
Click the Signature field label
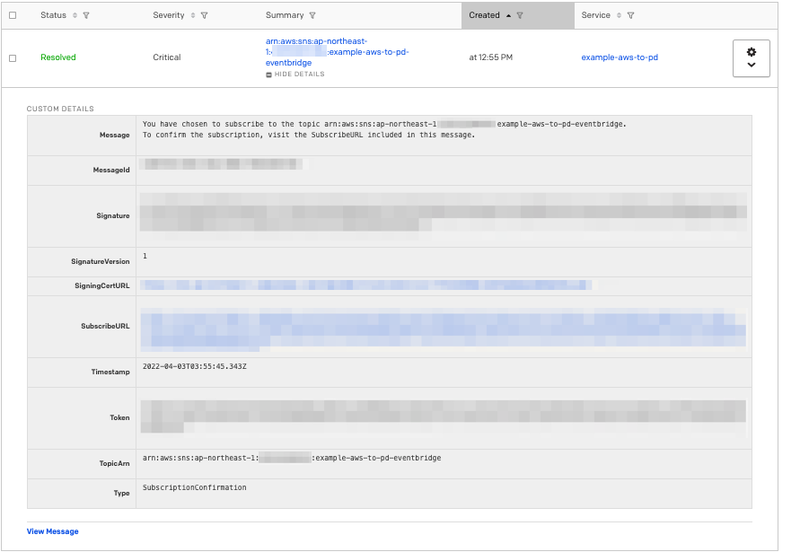pos(113,216)
